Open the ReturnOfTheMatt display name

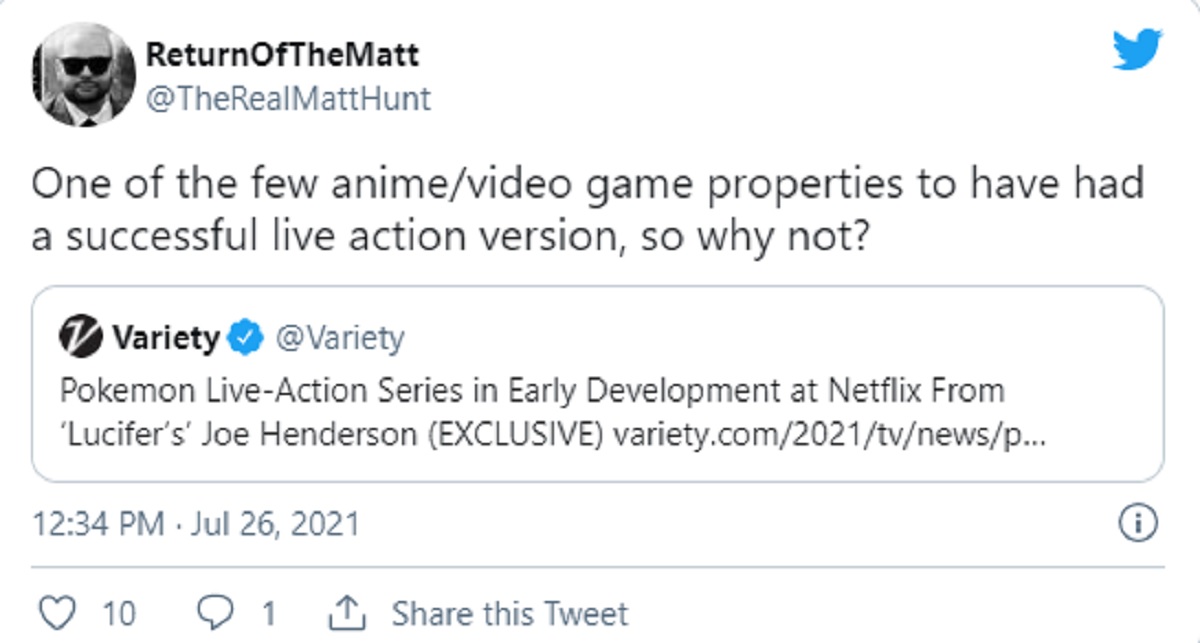pyautogui.click(x=282, y=54)
